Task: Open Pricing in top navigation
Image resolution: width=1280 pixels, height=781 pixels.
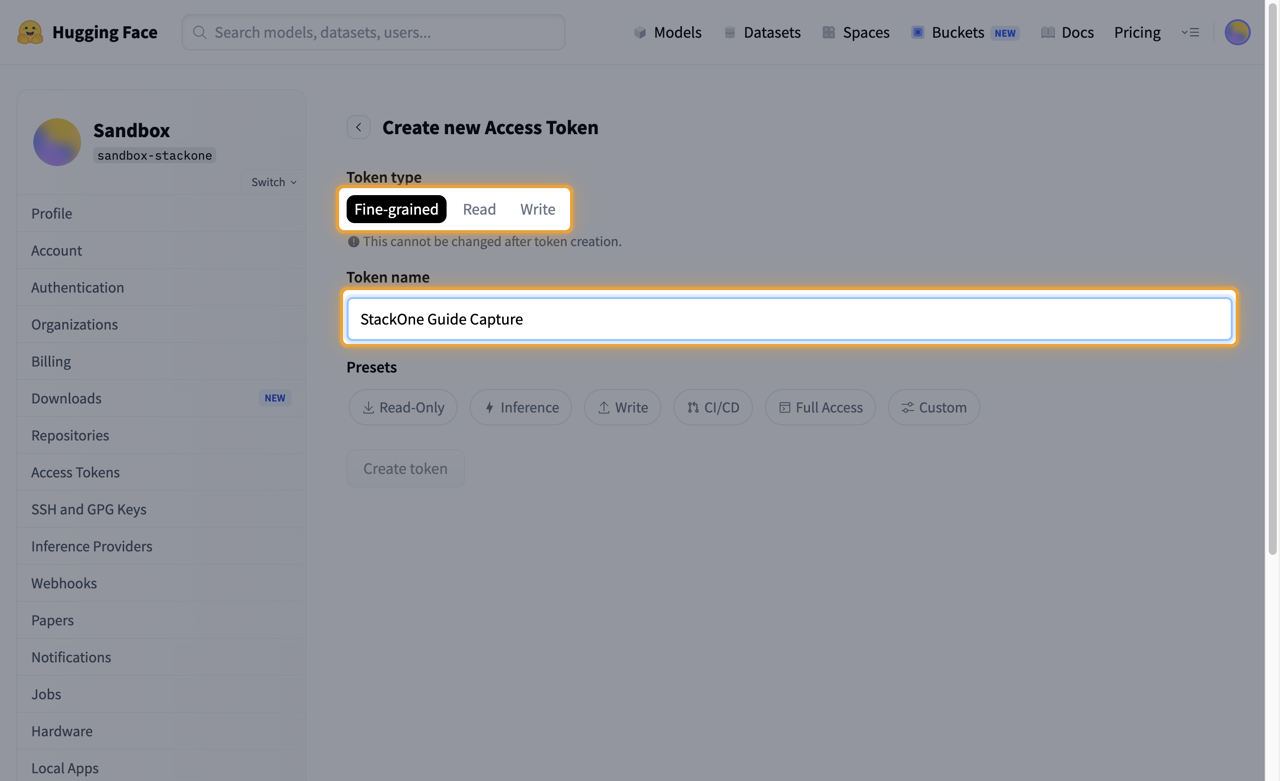Action: (1137, 32)
